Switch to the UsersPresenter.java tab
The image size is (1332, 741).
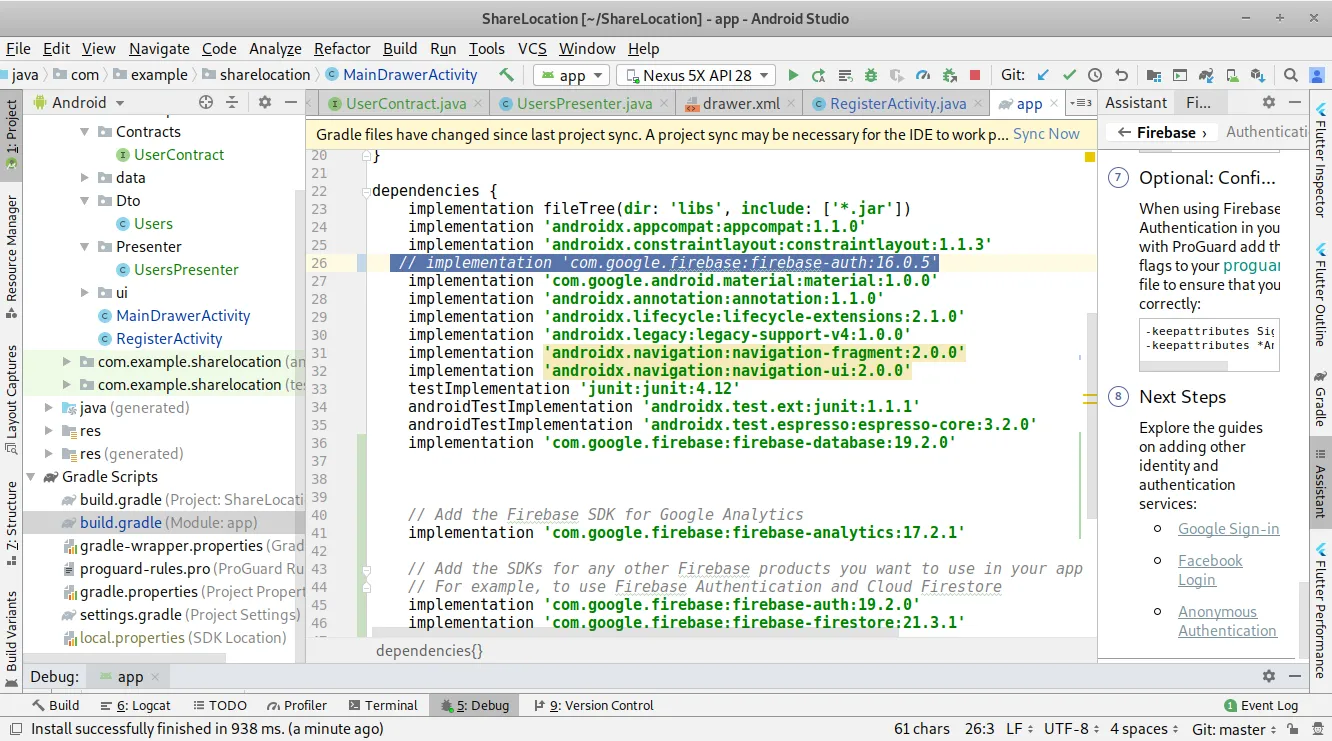pos(584,103)
